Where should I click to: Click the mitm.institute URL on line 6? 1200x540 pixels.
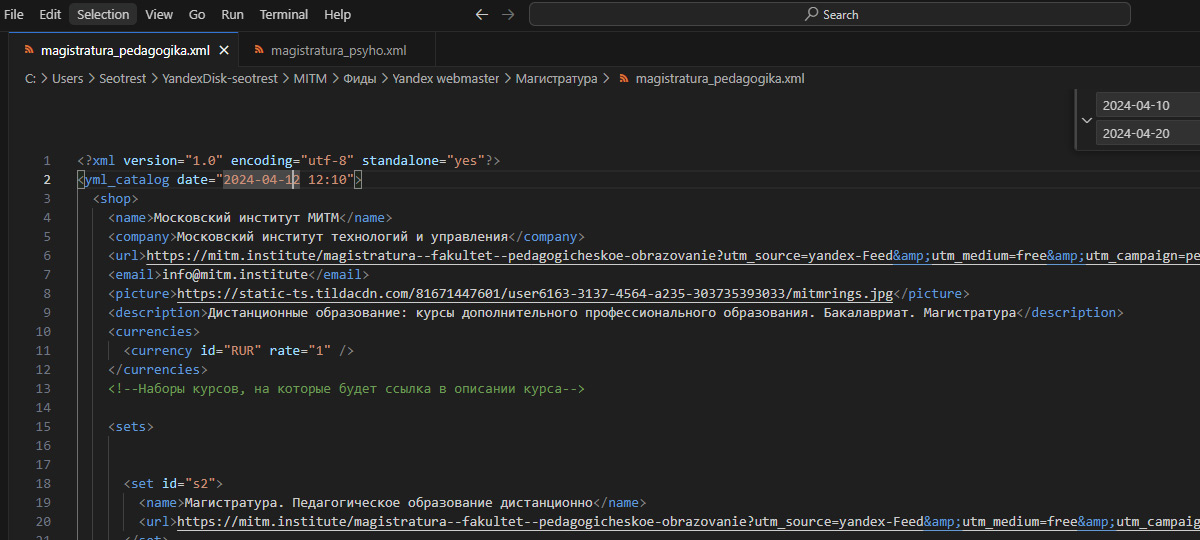point(673,255)
